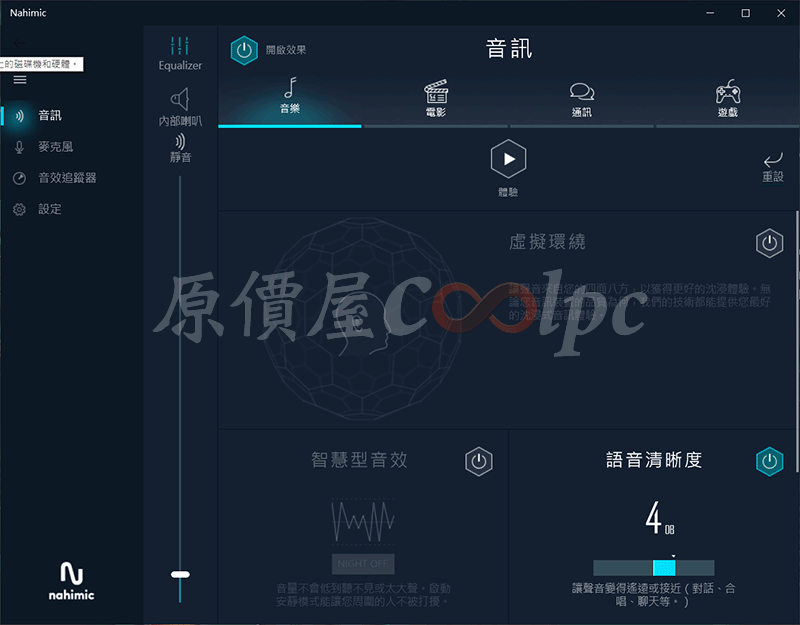Close the Nahimic window

(x=781, y=13)
